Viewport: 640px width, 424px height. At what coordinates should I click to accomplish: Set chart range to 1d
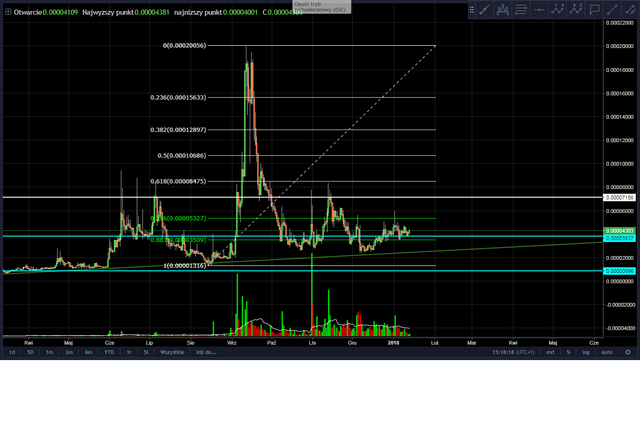click(12, 352)
